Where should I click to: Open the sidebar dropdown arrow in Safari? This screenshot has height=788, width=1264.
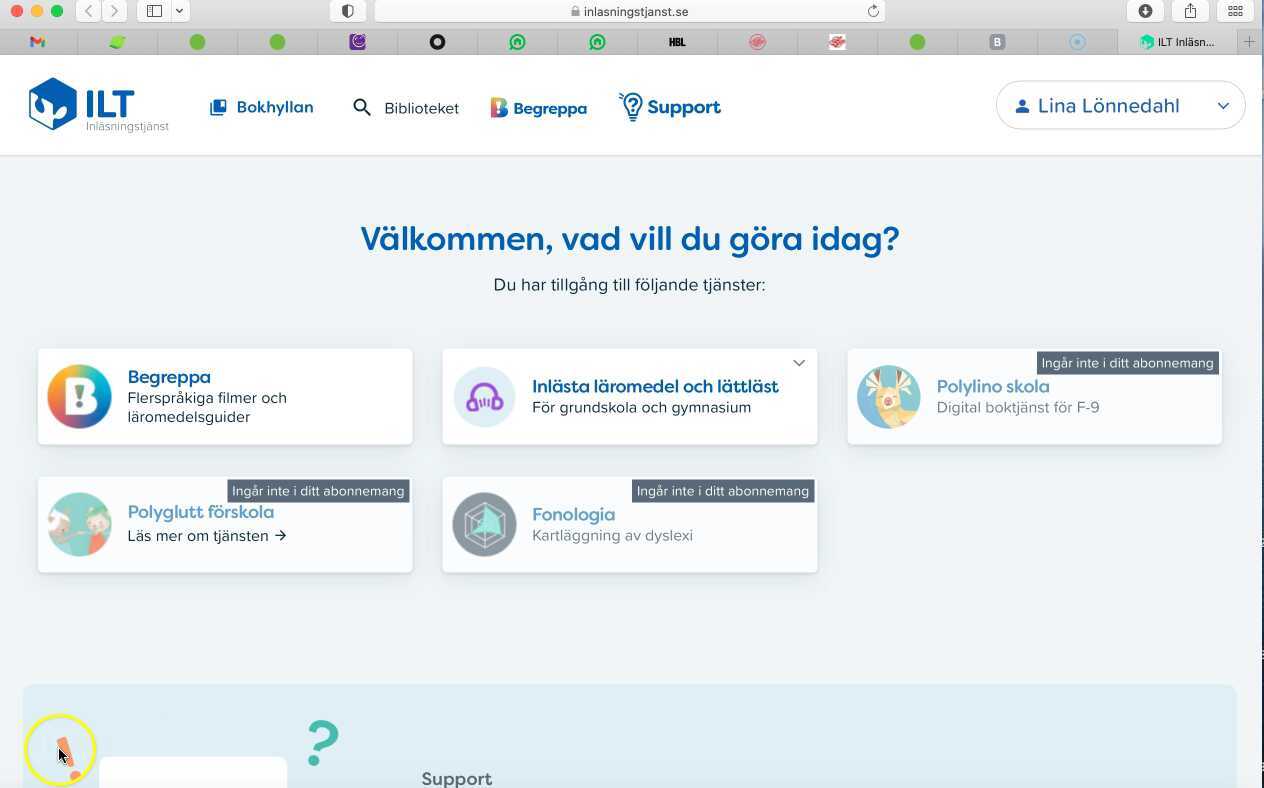(x=179, y=11)
